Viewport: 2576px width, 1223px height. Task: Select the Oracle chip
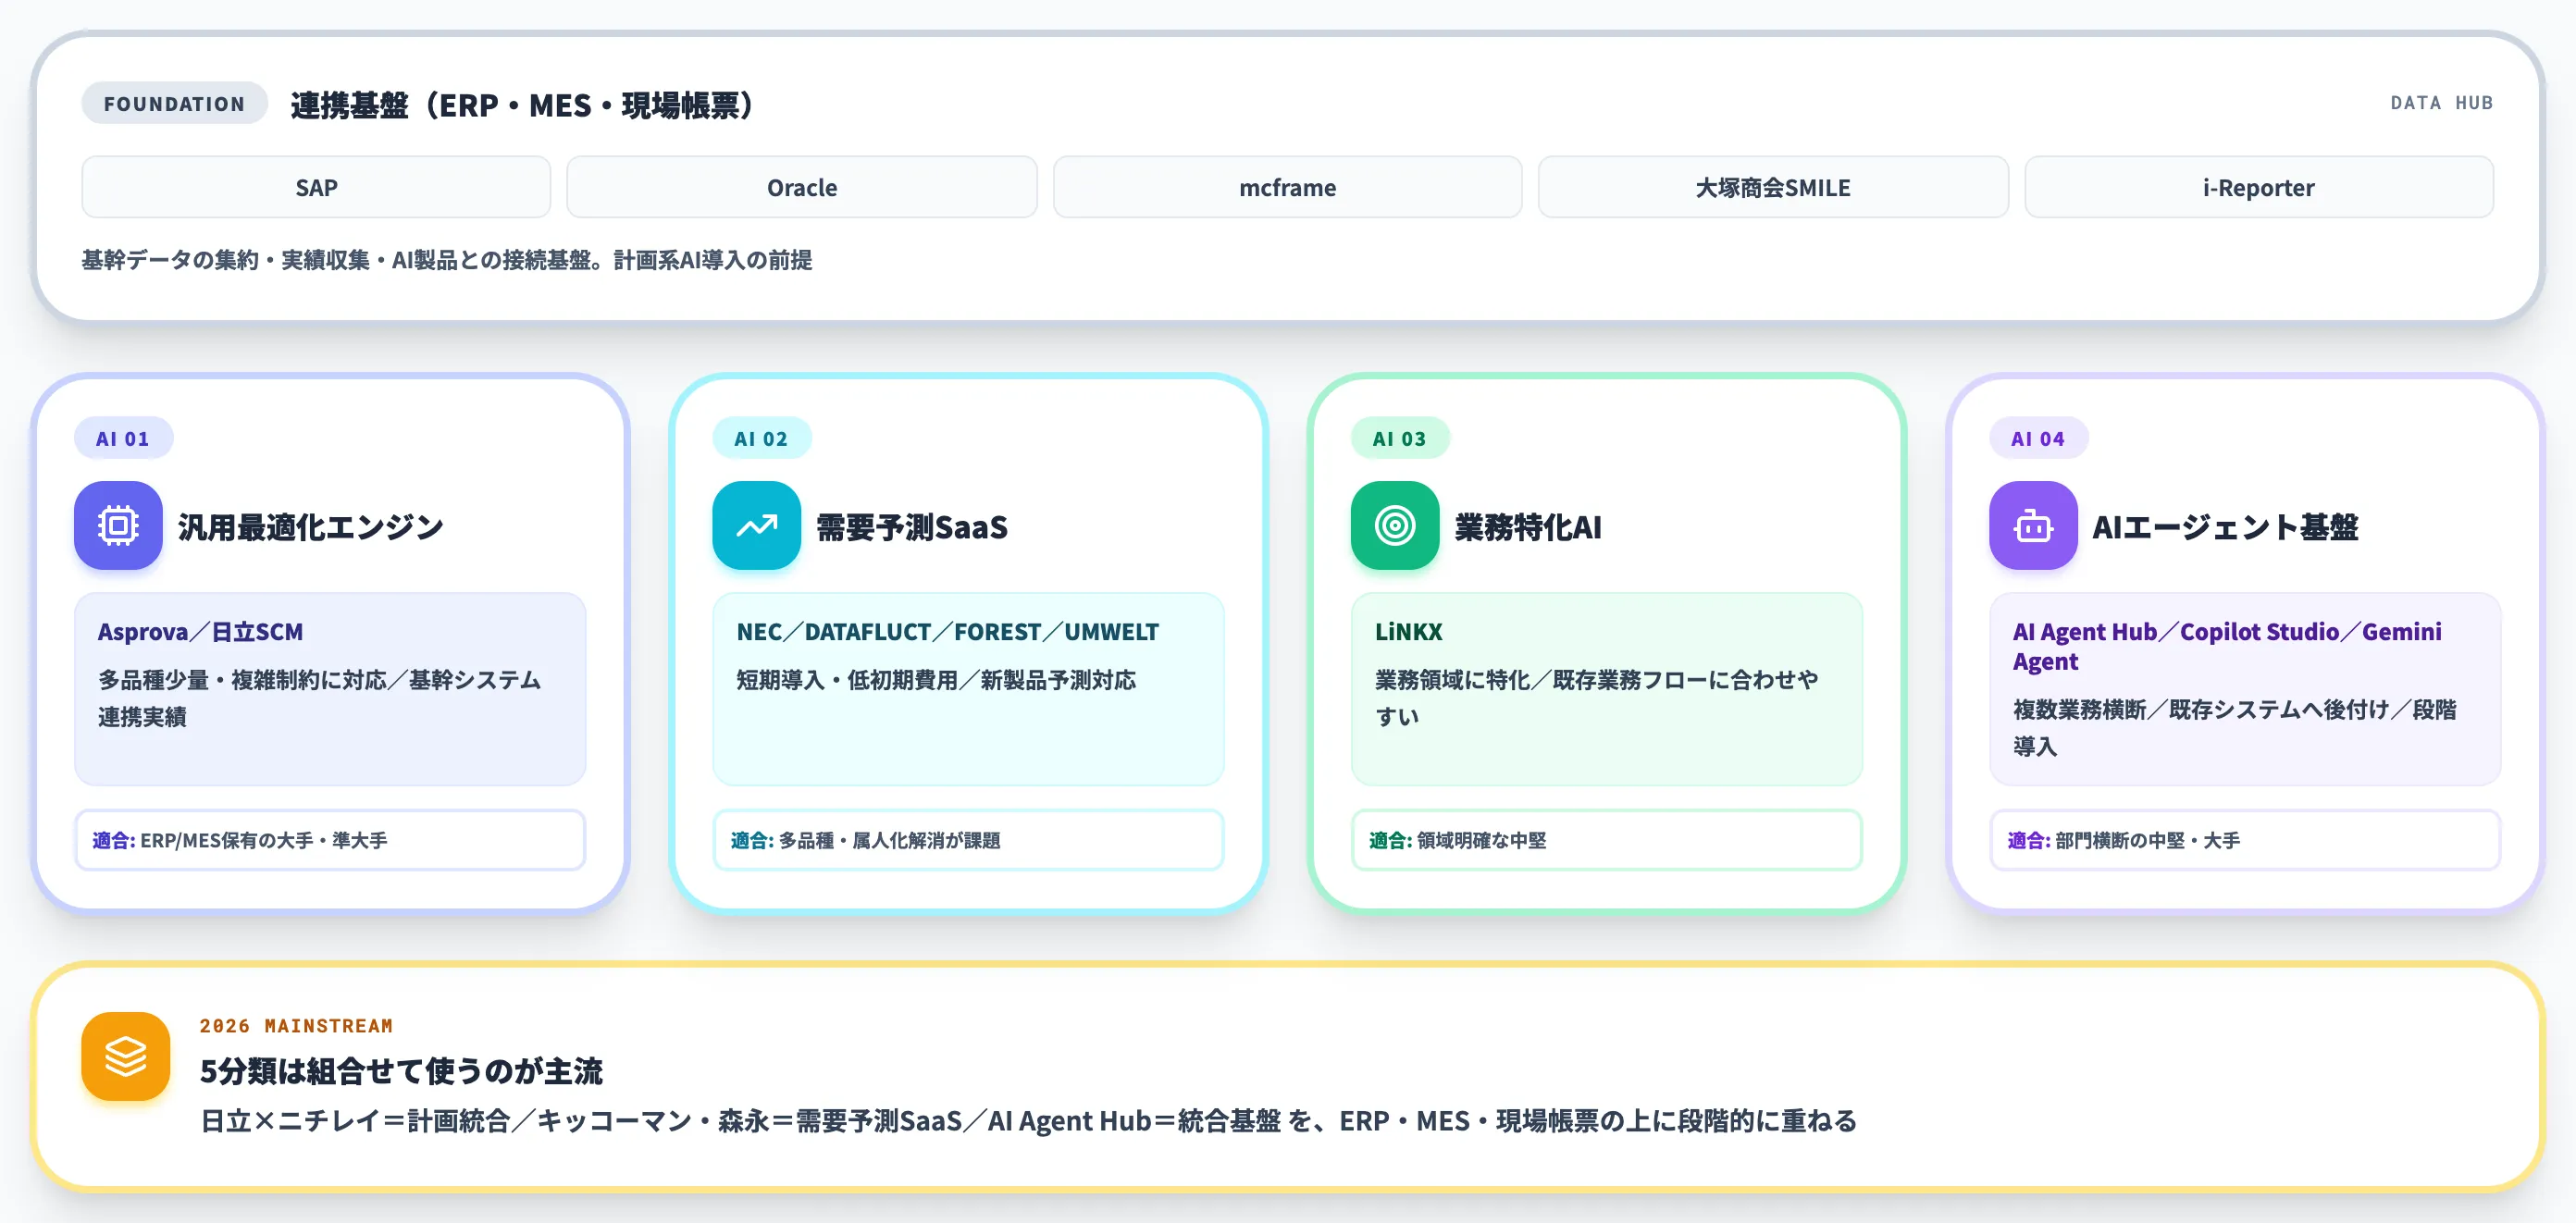[802, 187]
